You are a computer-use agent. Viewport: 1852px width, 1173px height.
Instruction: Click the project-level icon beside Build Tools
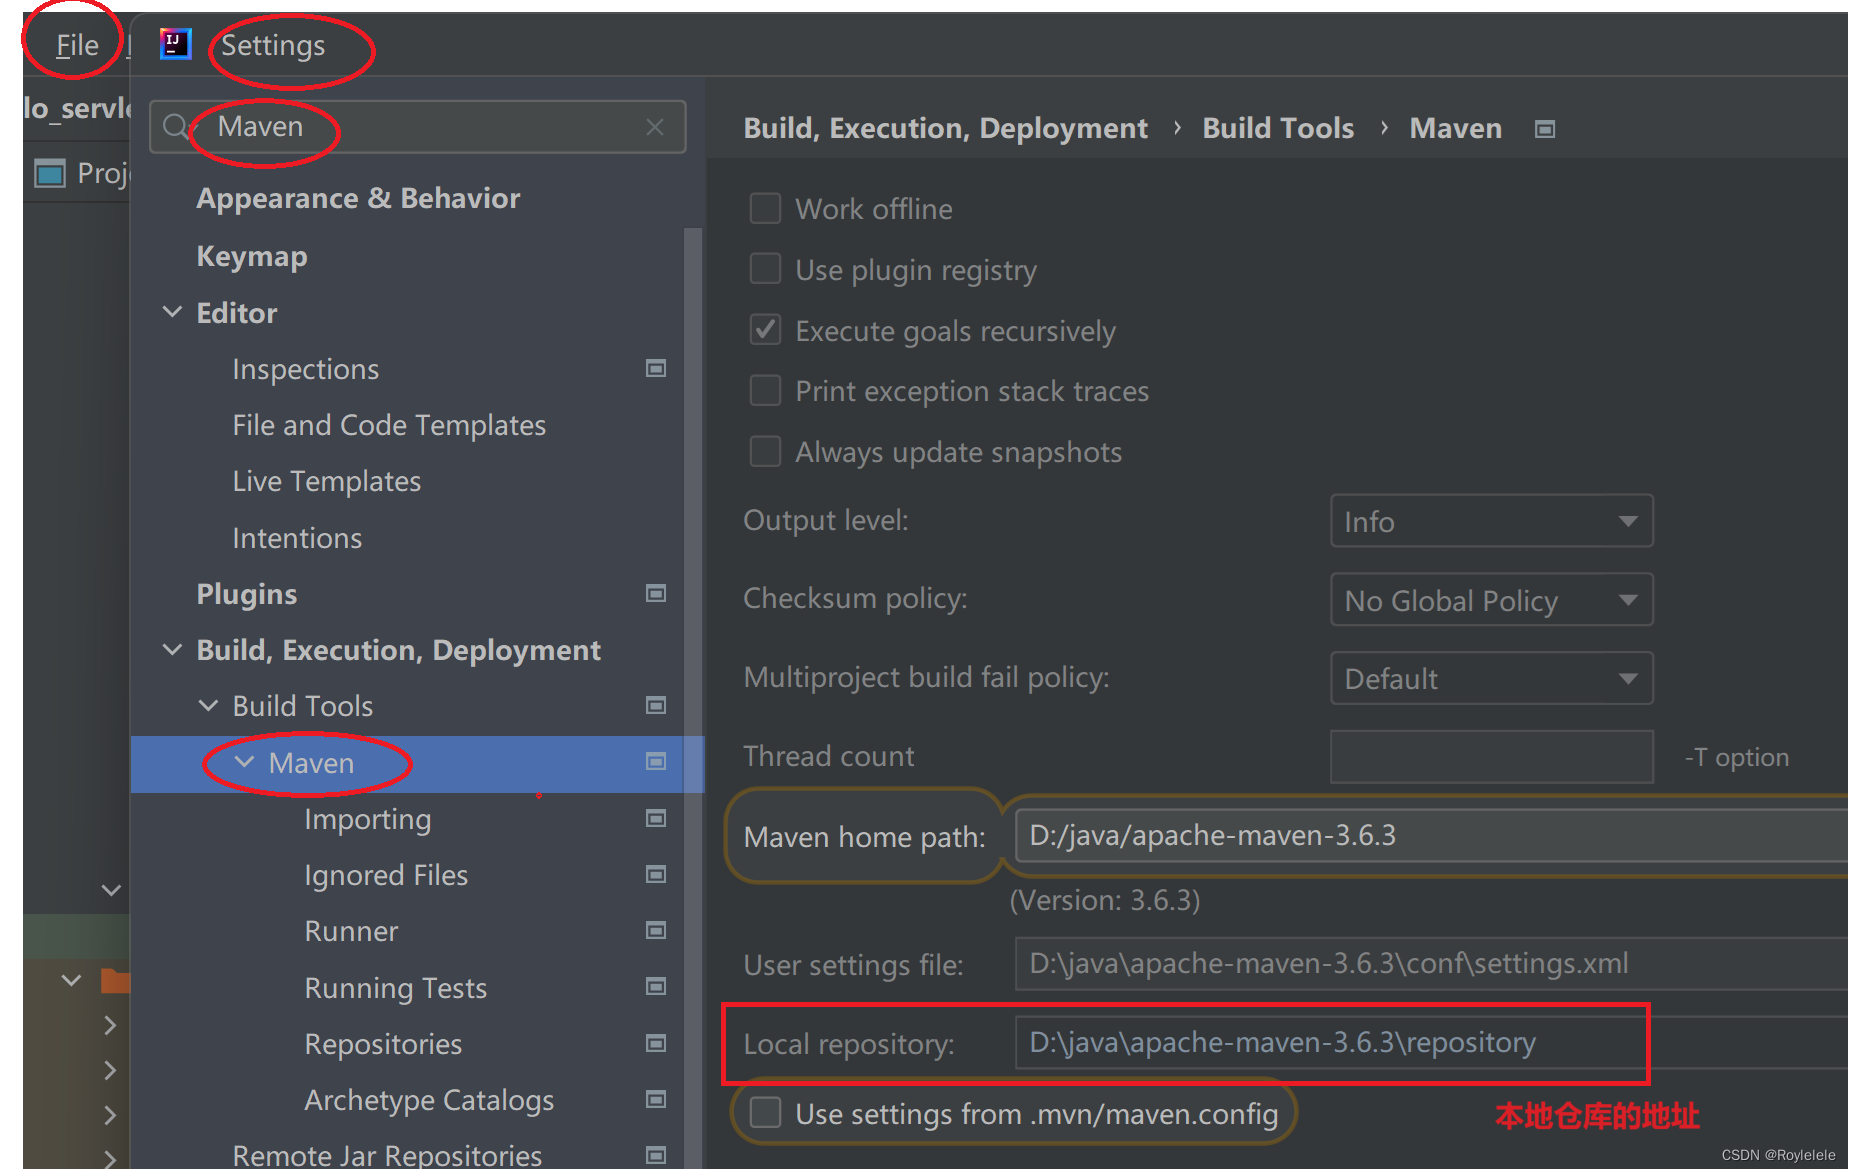pos(656,706)
